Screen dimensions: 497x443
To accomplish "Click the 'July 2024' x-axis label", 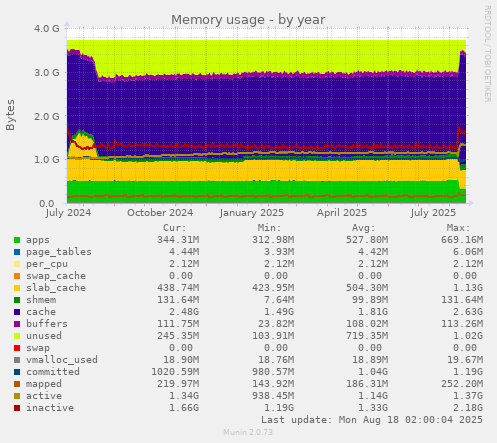I will point(68,213).
